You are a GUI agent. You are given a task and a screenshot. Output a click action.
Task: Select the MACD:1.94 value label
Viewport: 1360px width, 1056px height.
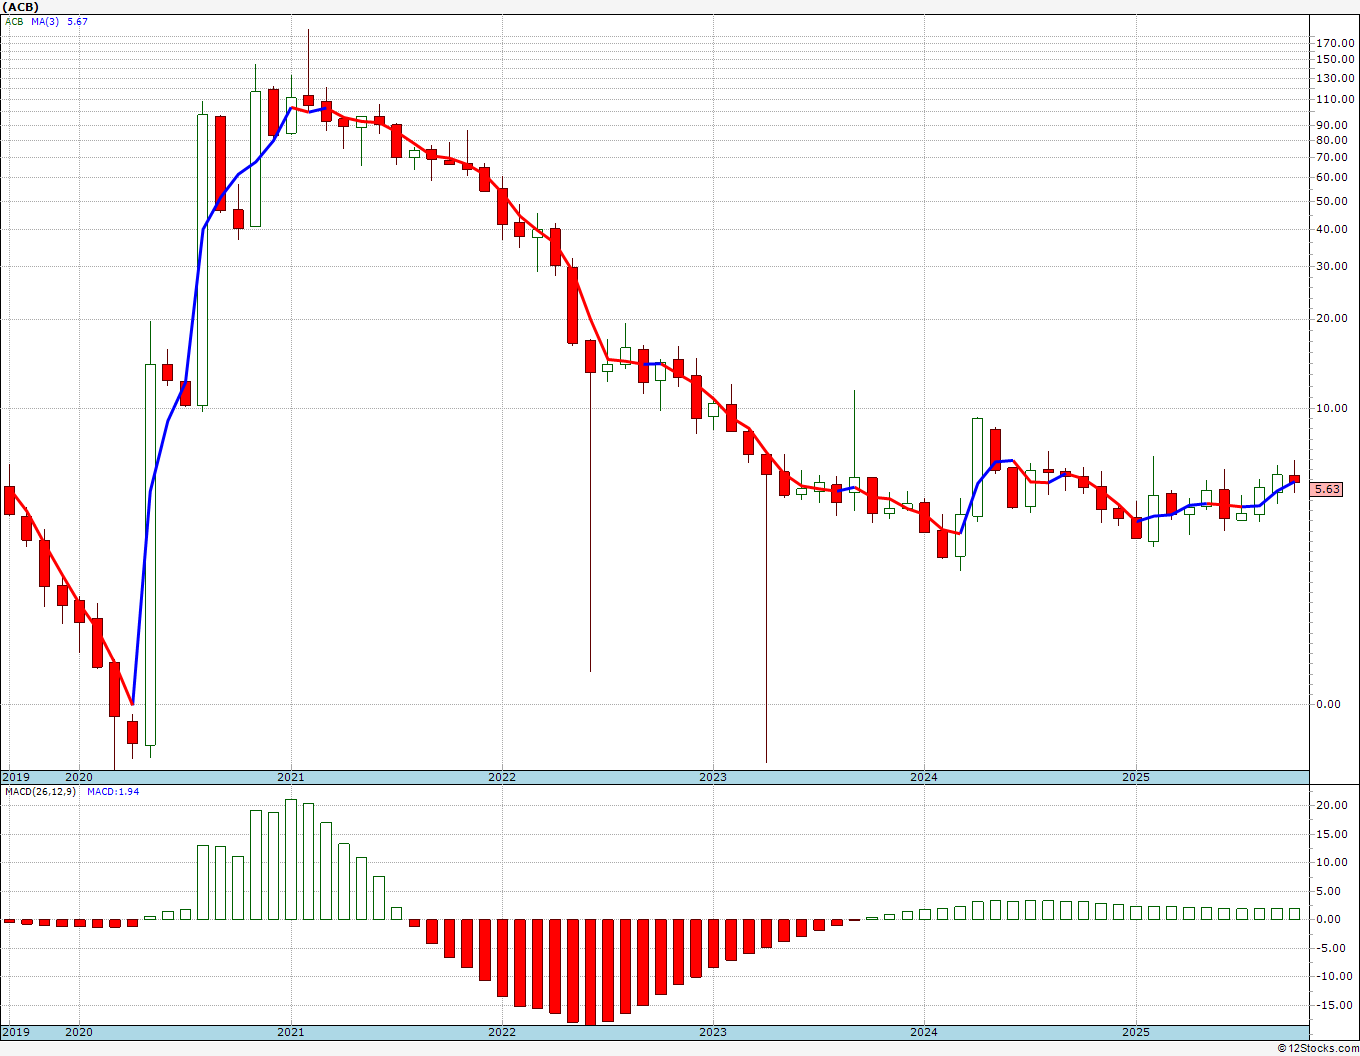click(113, 792)
